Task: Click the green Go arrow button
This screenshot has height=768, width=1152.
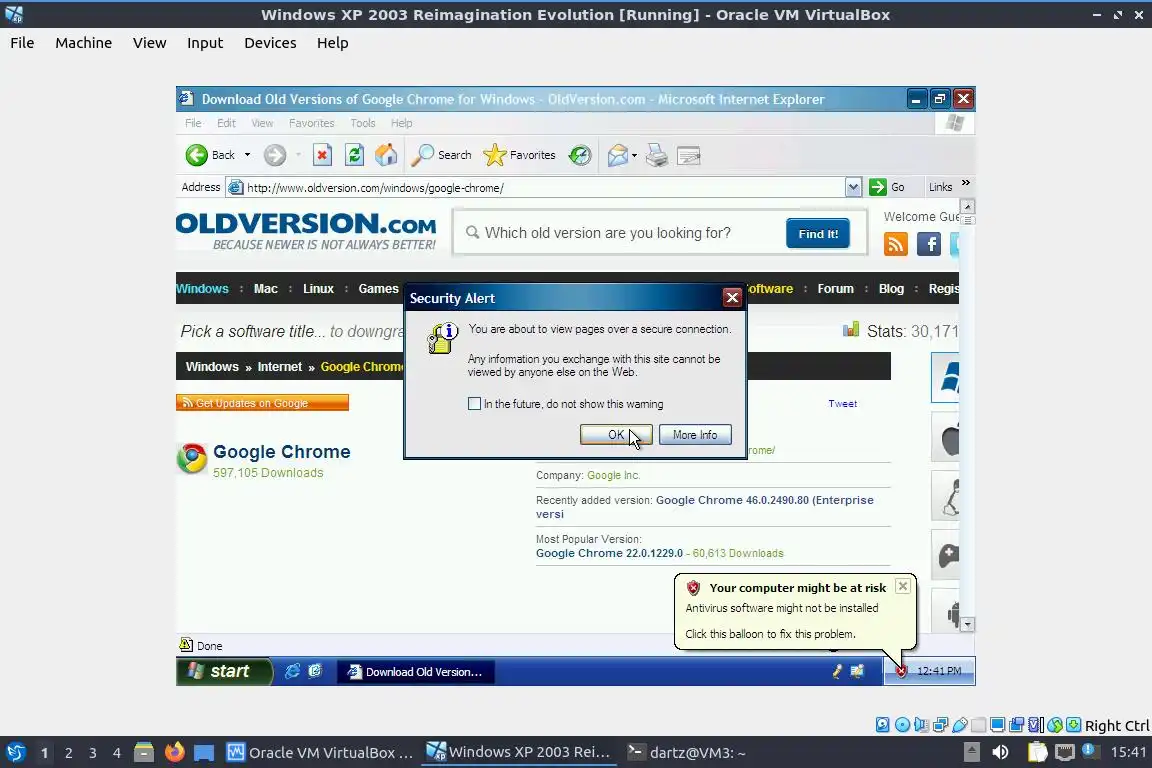Action: pyautogui.click(x=877, y=187)
